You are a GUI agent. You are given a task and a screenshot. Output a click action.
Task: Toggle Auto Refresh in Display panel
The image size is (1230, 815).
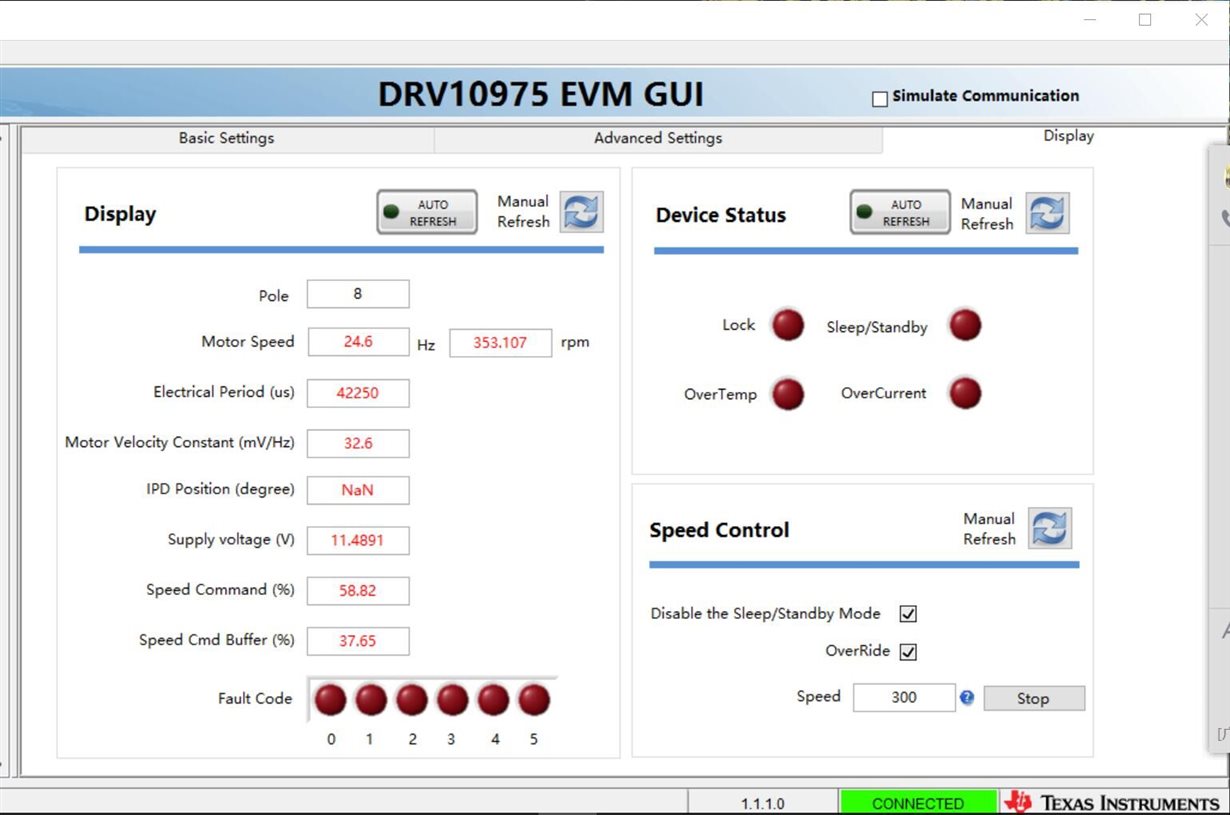tap(427, 212)
